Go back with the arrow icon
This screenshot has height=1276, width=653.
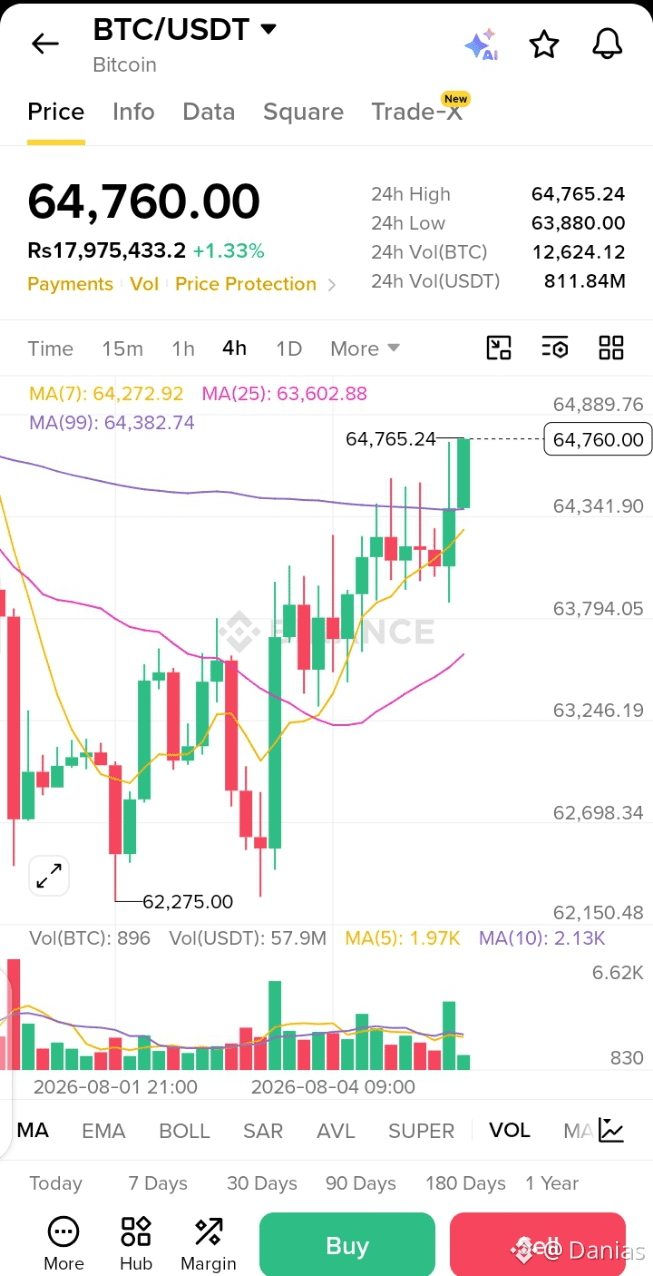coord(45,43)
